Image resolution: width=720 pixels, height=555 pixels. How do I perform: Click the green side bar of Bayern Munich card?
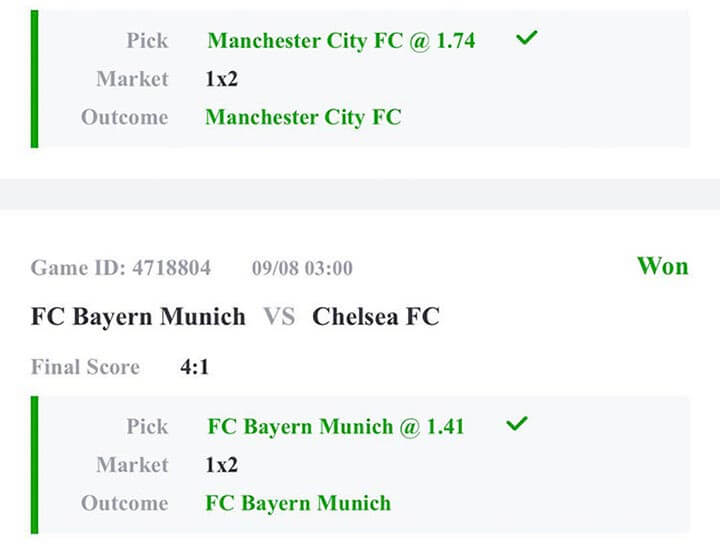(x=35, y=464)
